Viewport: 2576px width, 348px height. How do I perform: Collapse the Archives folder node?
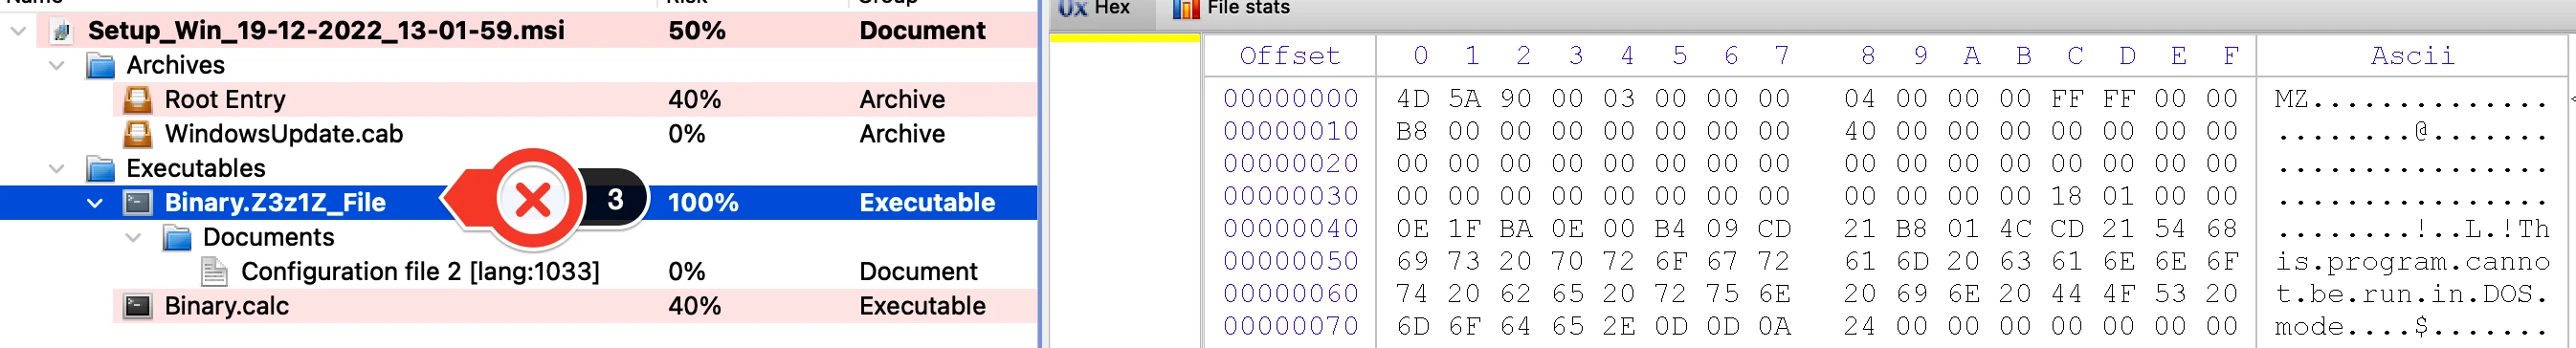click(x=57, y=66)
